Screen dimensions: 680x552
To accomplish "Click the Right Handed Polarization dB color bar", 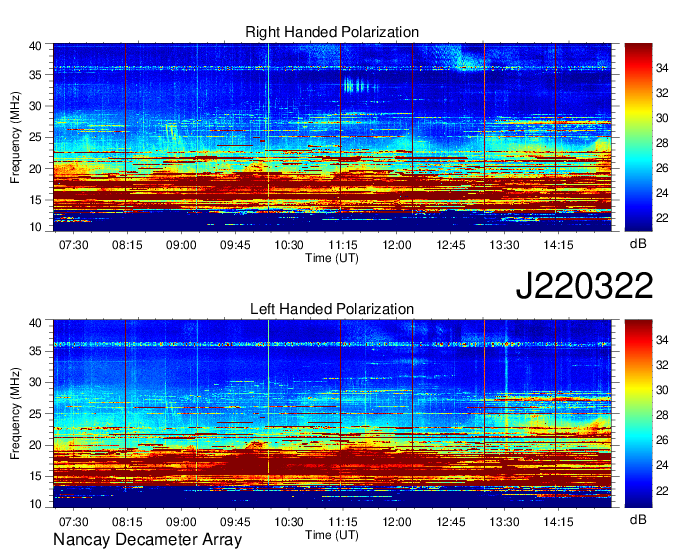I will pyautogui.click(x=638, y=137).
